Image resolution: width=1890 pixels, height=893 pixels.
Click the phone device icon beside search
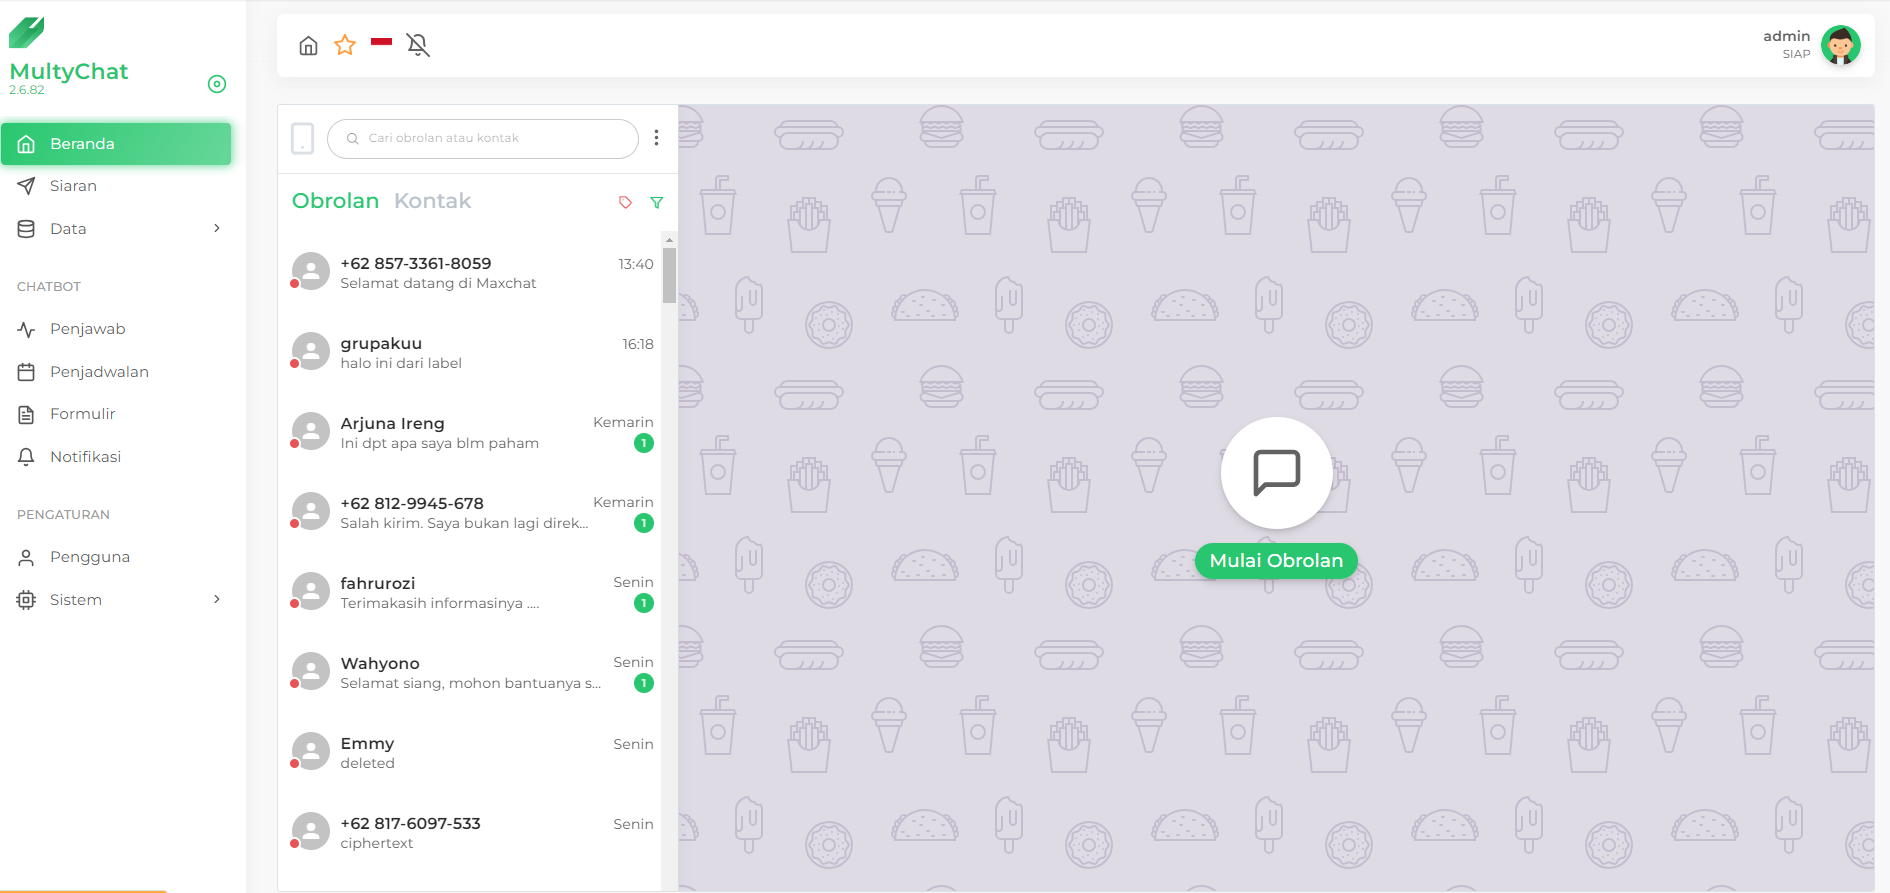click(302, 138)
